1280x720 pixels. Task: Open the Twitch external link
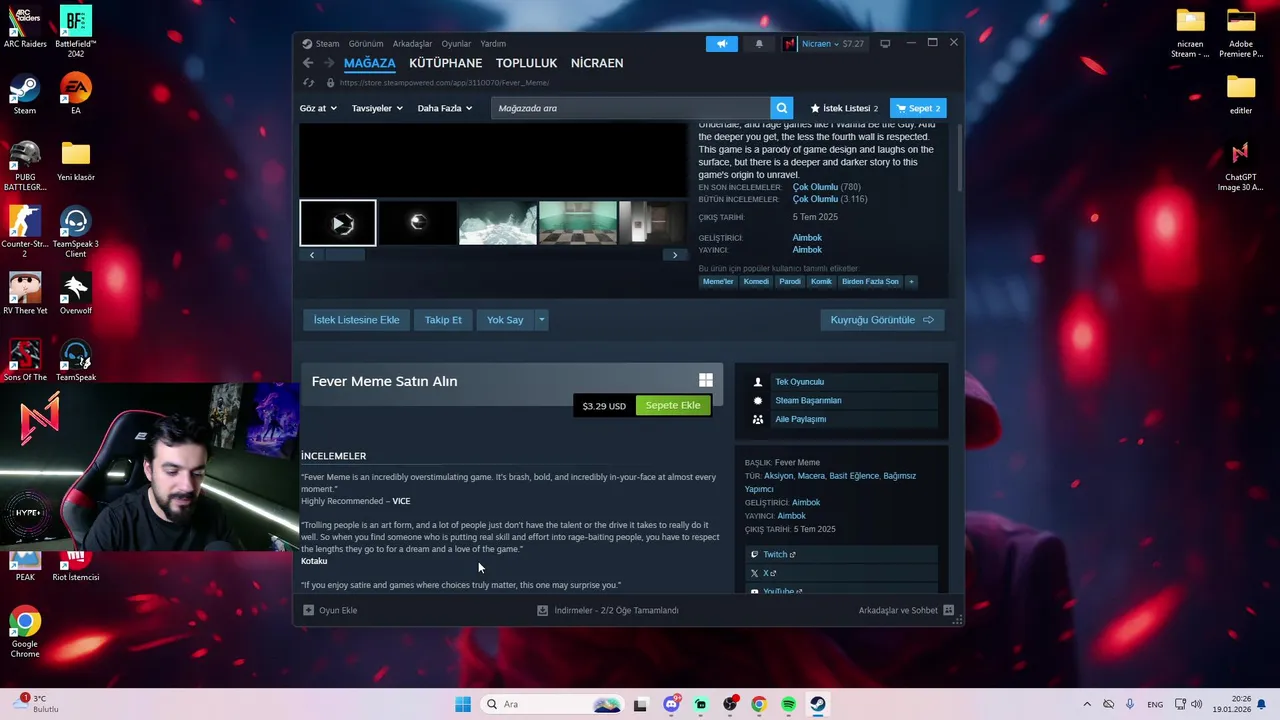(779, 554)
